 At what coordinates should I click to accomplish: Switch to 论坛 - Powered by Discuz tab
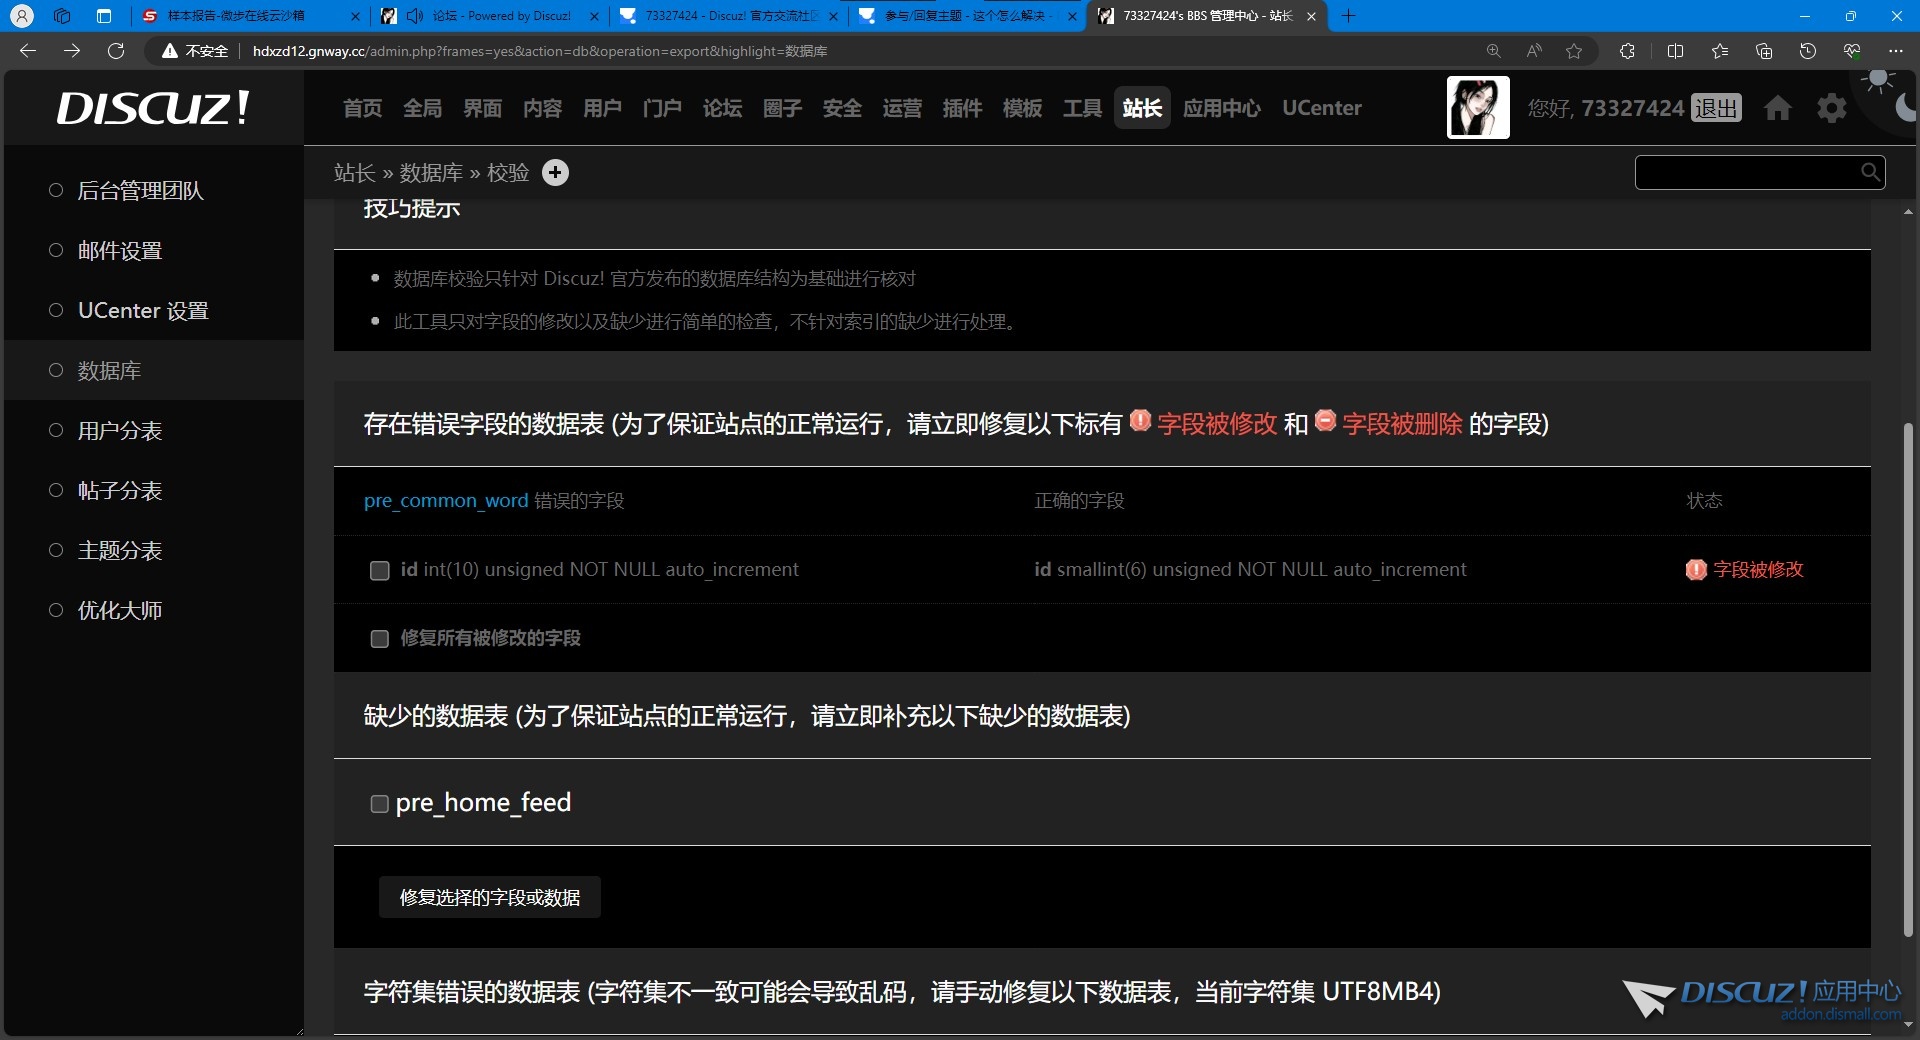[x=490, y=16]
